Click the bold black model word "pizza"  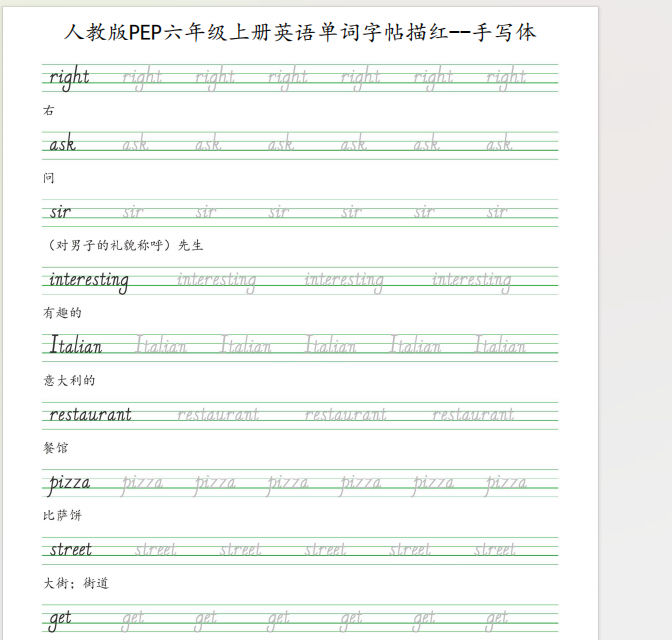point(70,483)
